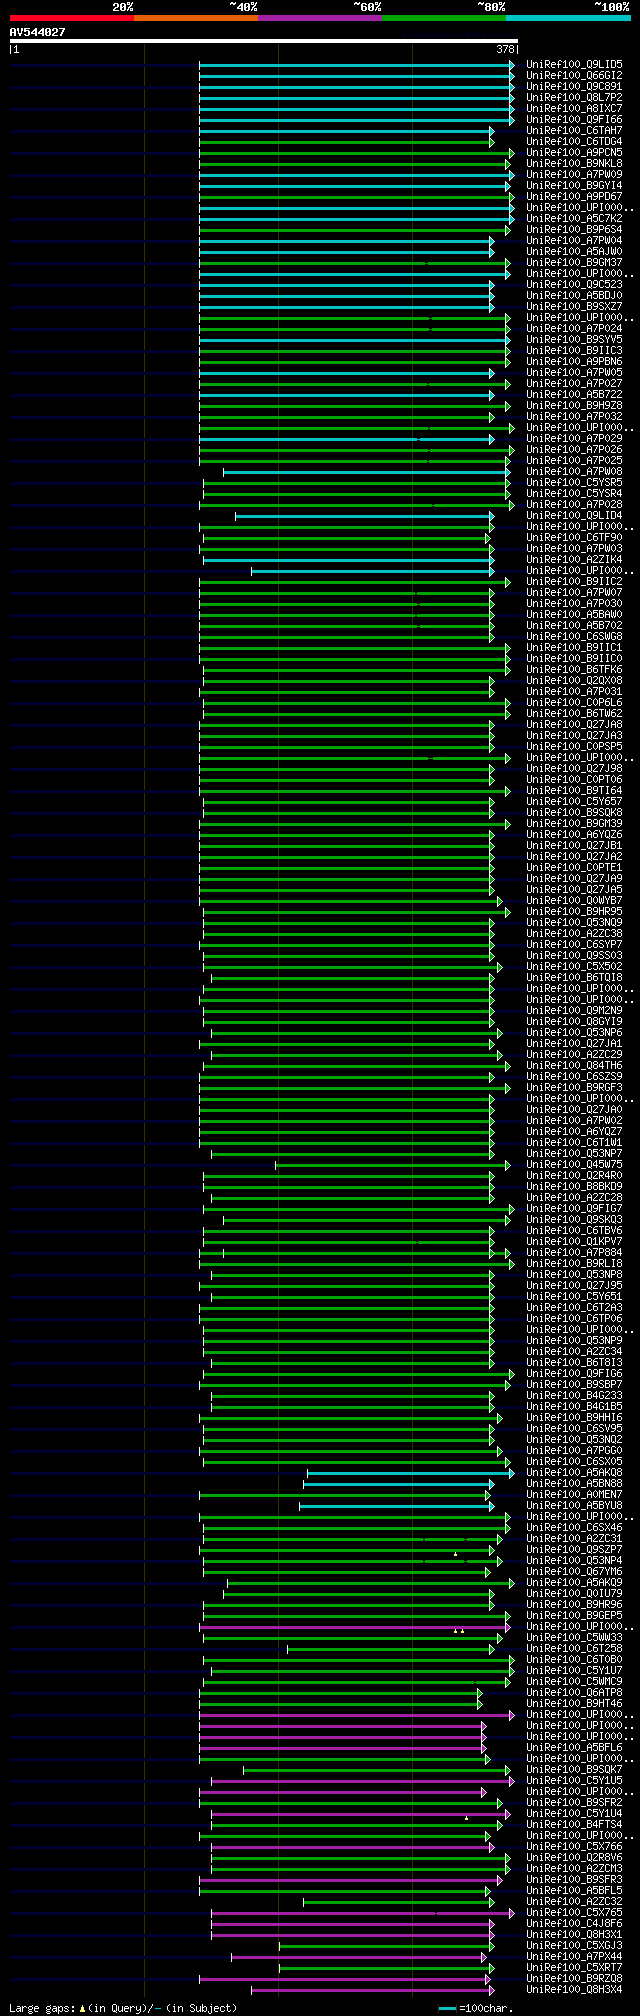Select label UniRef100_Q9FIG6
Viewport: 640px width, 2016px height.
click(x=574, y=1374)
